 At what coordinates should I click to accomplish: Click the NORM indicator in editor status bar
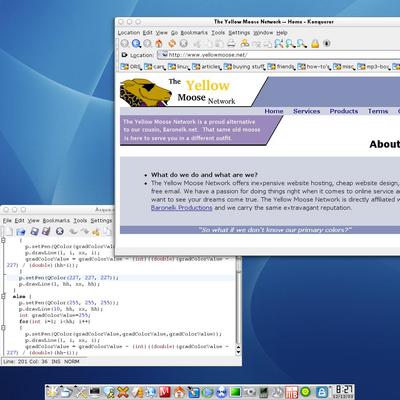72,361
